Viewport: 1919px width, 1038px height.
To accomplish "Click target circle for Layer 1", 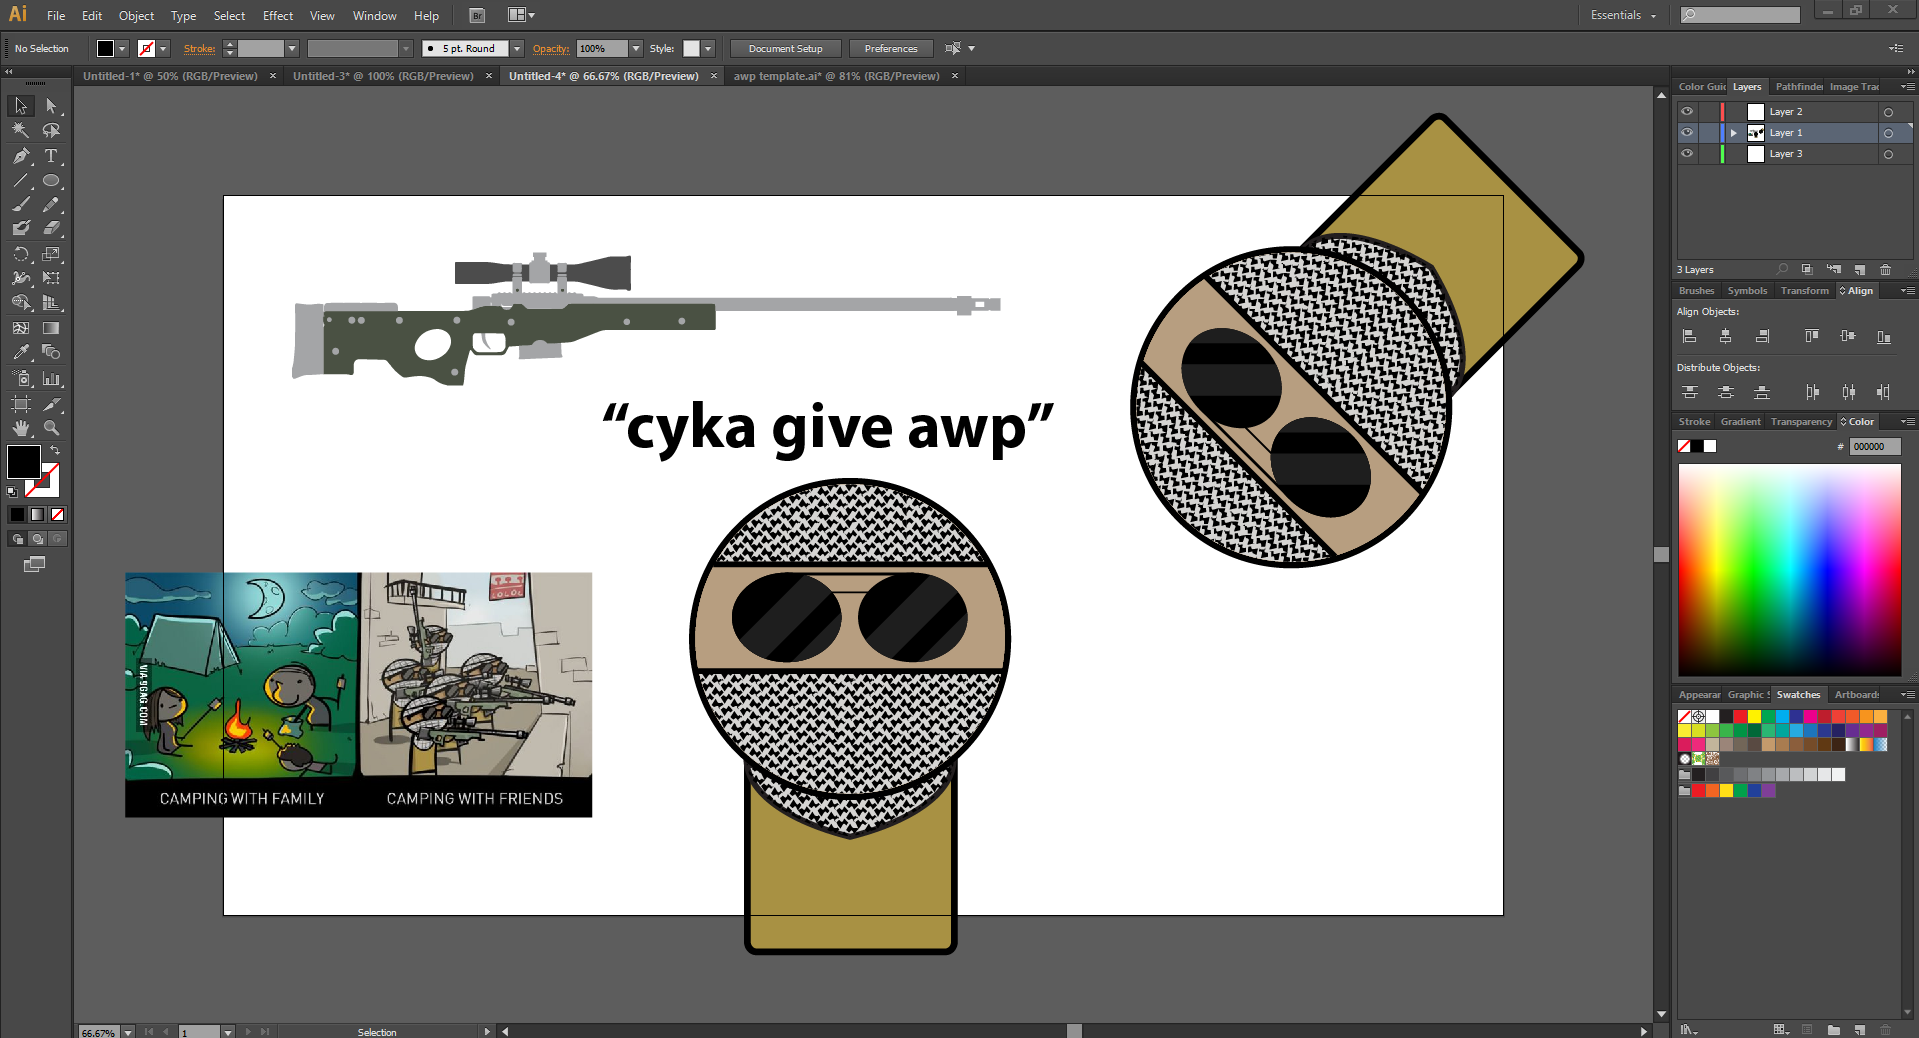I will [x=1888, y=133].
